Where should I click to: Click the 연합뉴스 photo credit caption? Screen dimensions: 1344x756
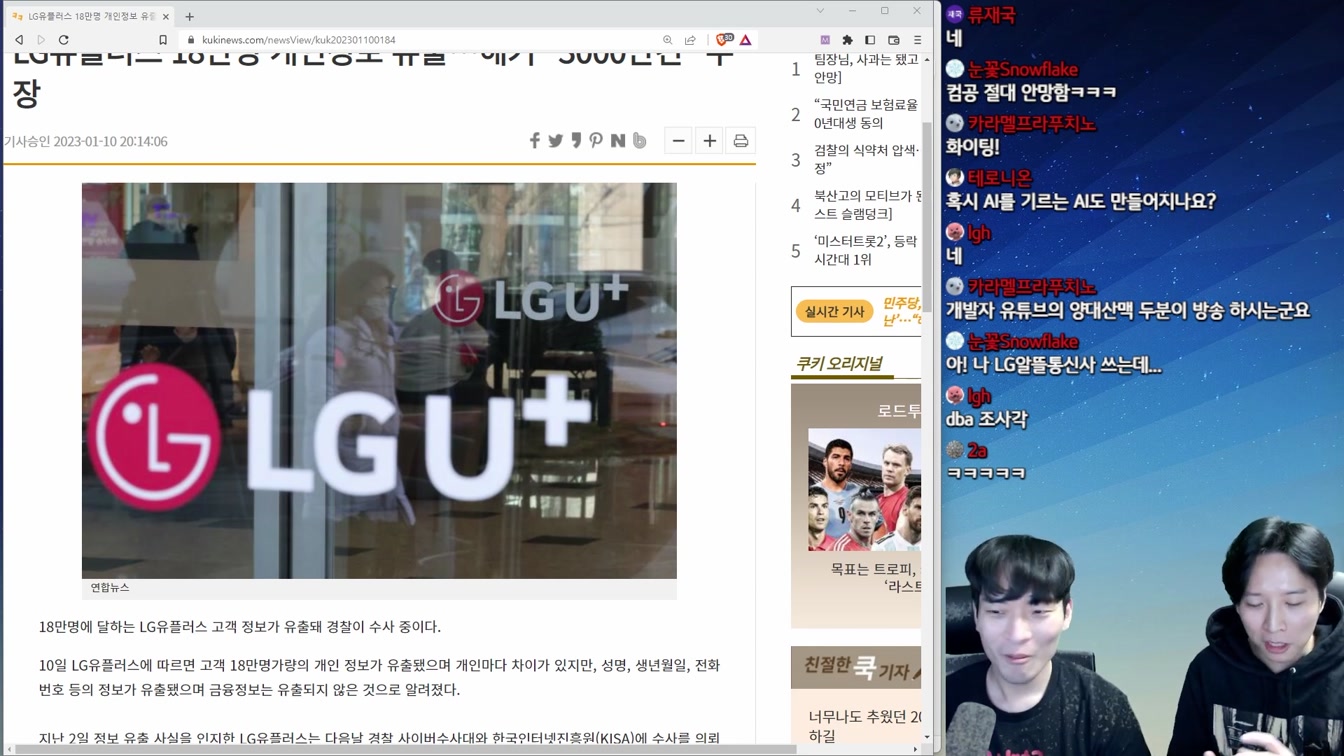110,587
